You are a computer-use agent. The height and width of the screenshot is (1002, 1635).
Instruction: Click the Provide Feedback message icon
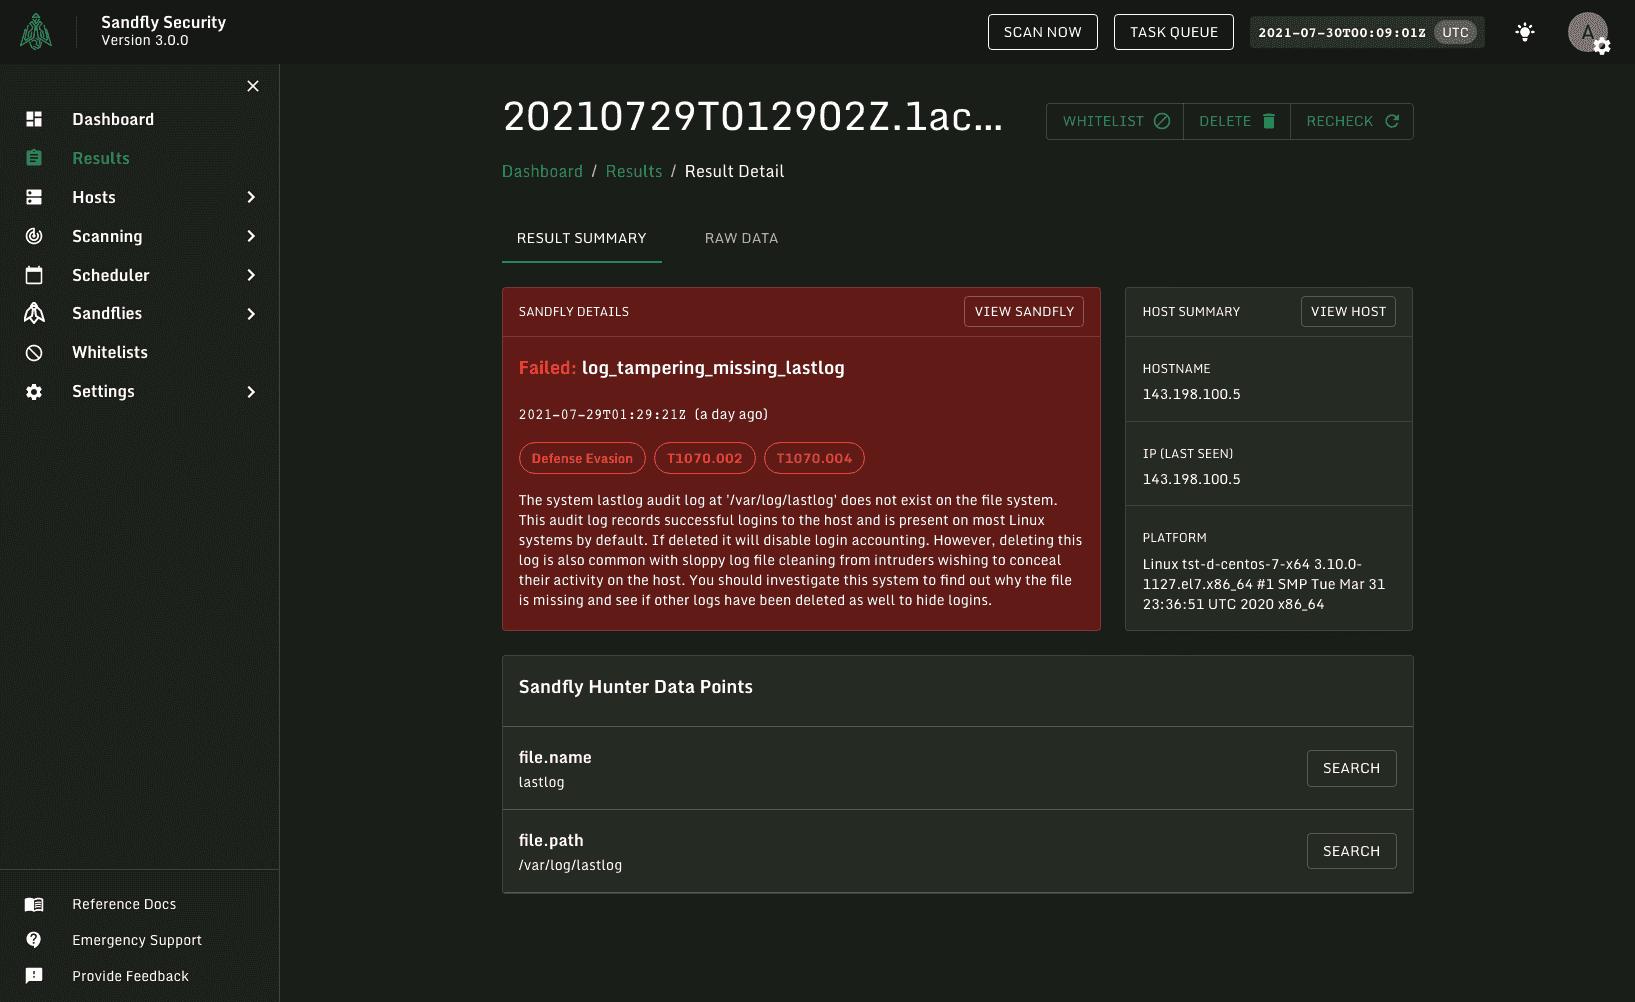(34, 976)
